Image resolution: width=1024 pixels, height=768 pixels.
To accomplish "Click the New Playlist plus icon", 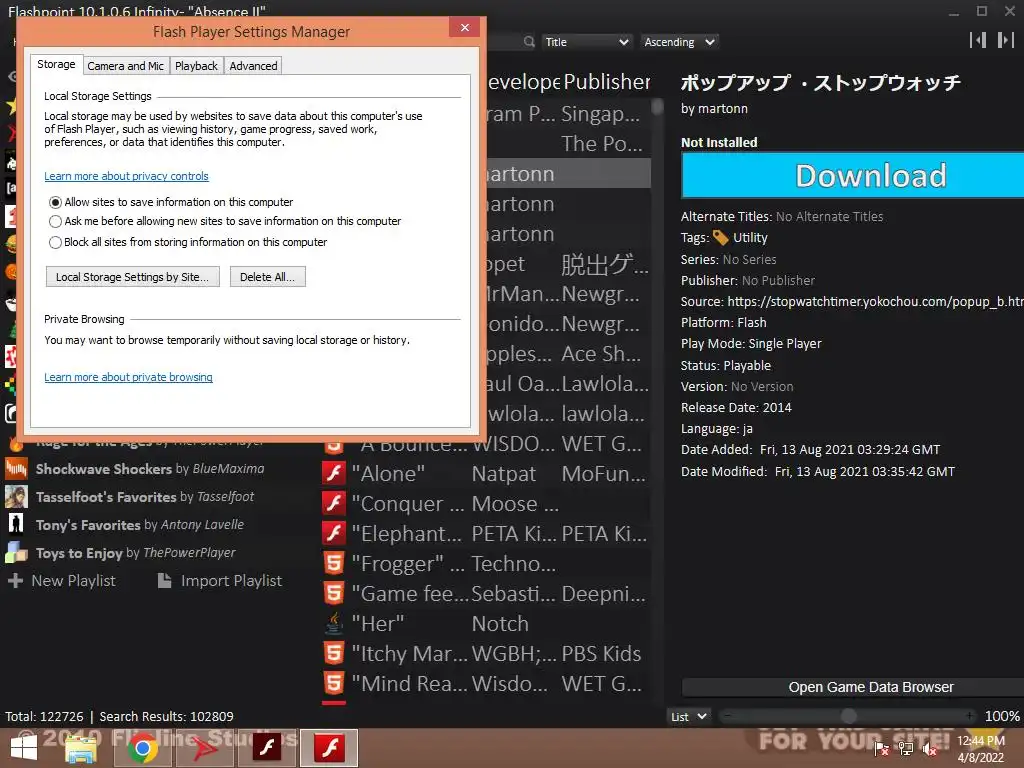I will pyautogui.click(x=16, y=581).
